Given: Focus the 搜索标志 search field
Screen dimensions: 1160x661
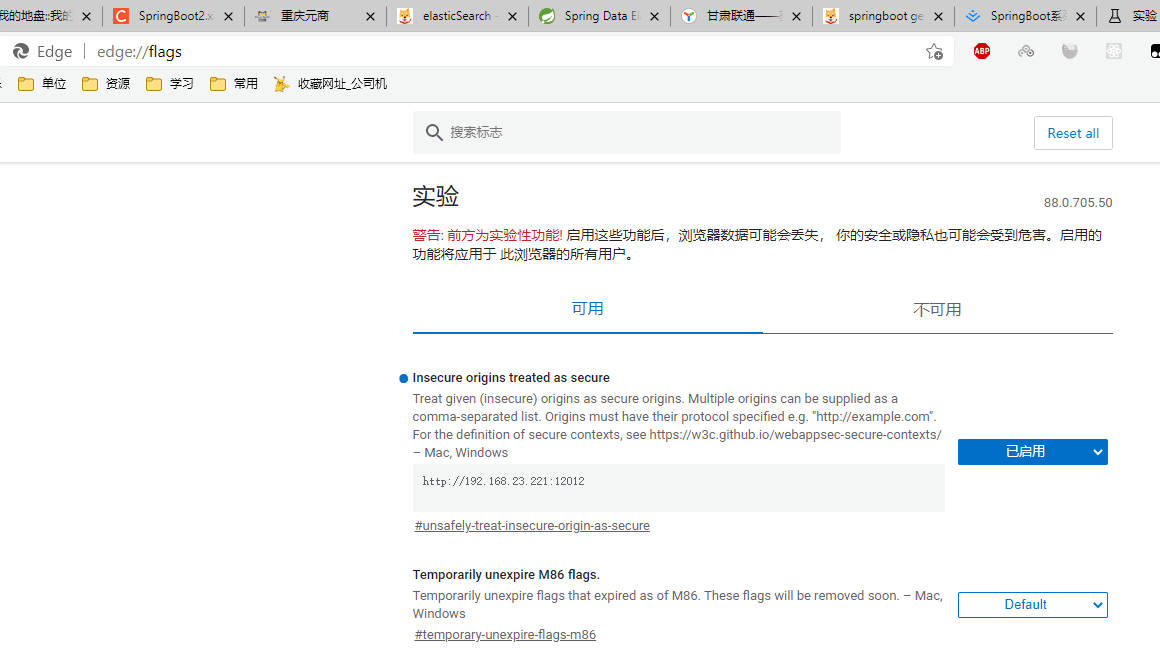Looking at the screenshot, I should pyautogui.click(x=627, y=132).
